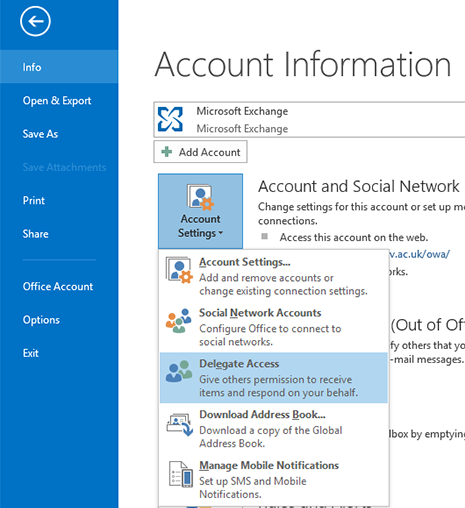Select Manage Mobile Notifications option

[x=274, y=479]
